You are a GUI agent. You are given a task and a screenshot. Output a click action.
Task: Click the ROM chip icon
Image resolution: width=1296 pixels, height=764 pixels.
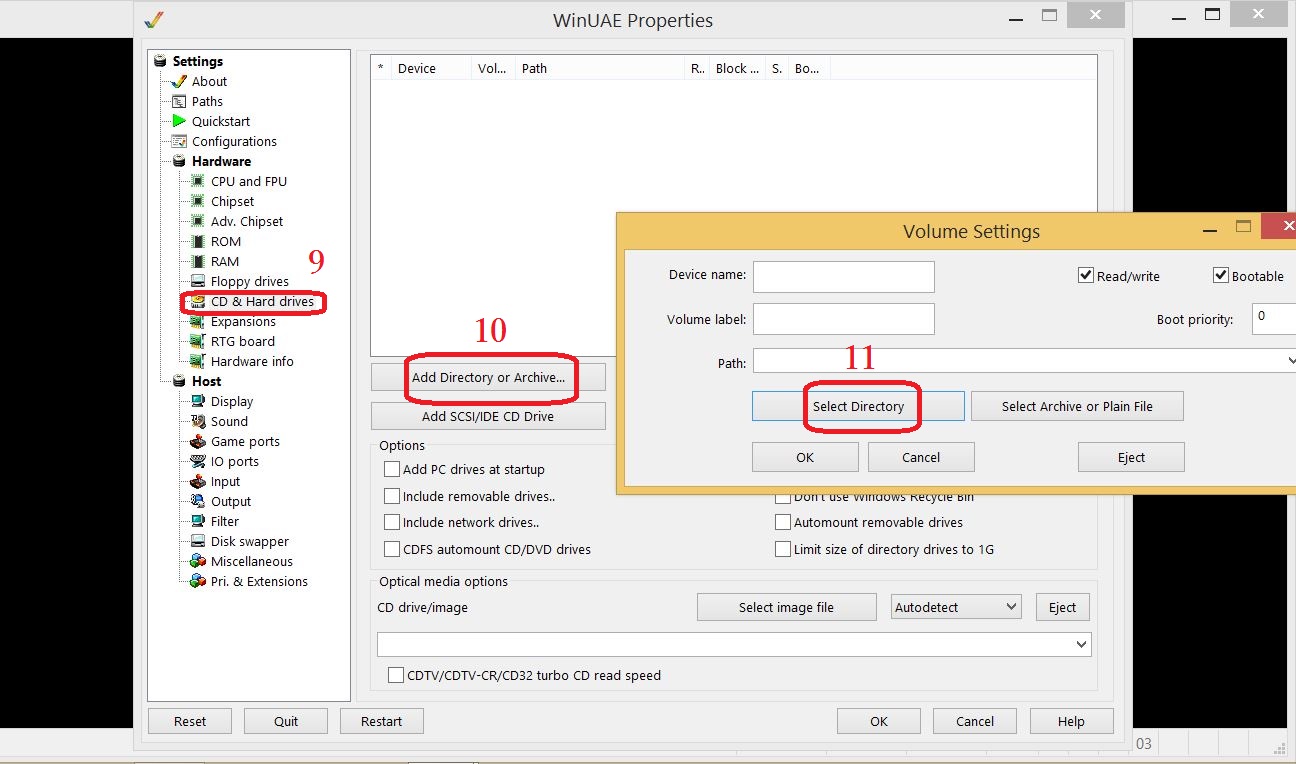(x=198, y=241)
